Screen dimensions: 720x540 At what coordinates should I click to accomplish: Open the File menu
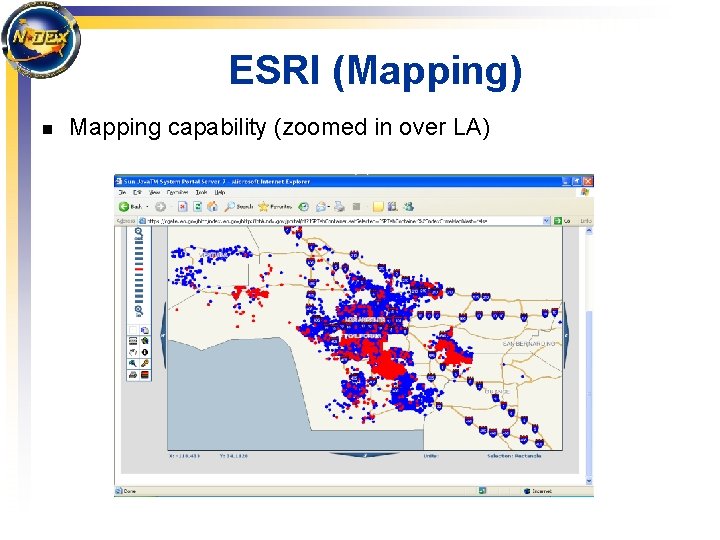point(123,192)
